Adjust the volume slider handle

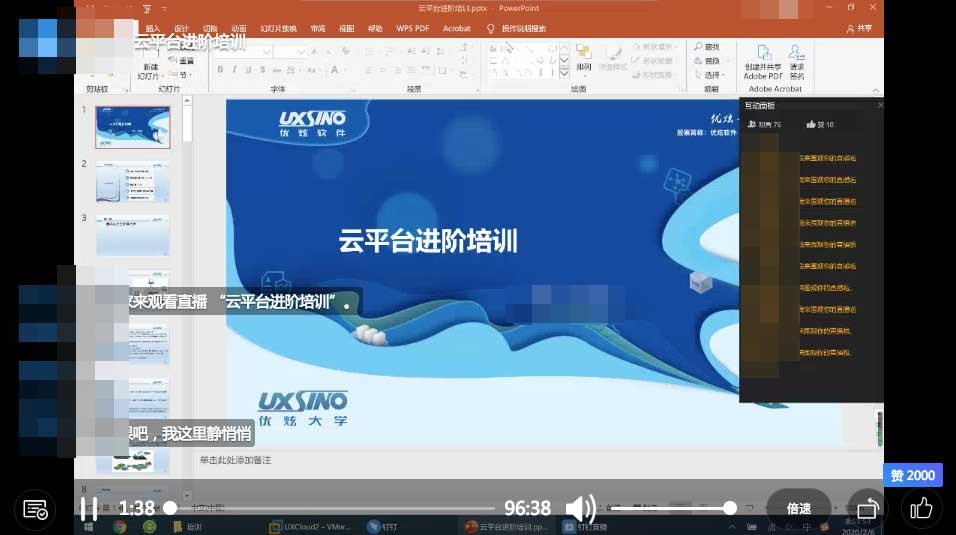pyautogui.click(x=730, y=508)
